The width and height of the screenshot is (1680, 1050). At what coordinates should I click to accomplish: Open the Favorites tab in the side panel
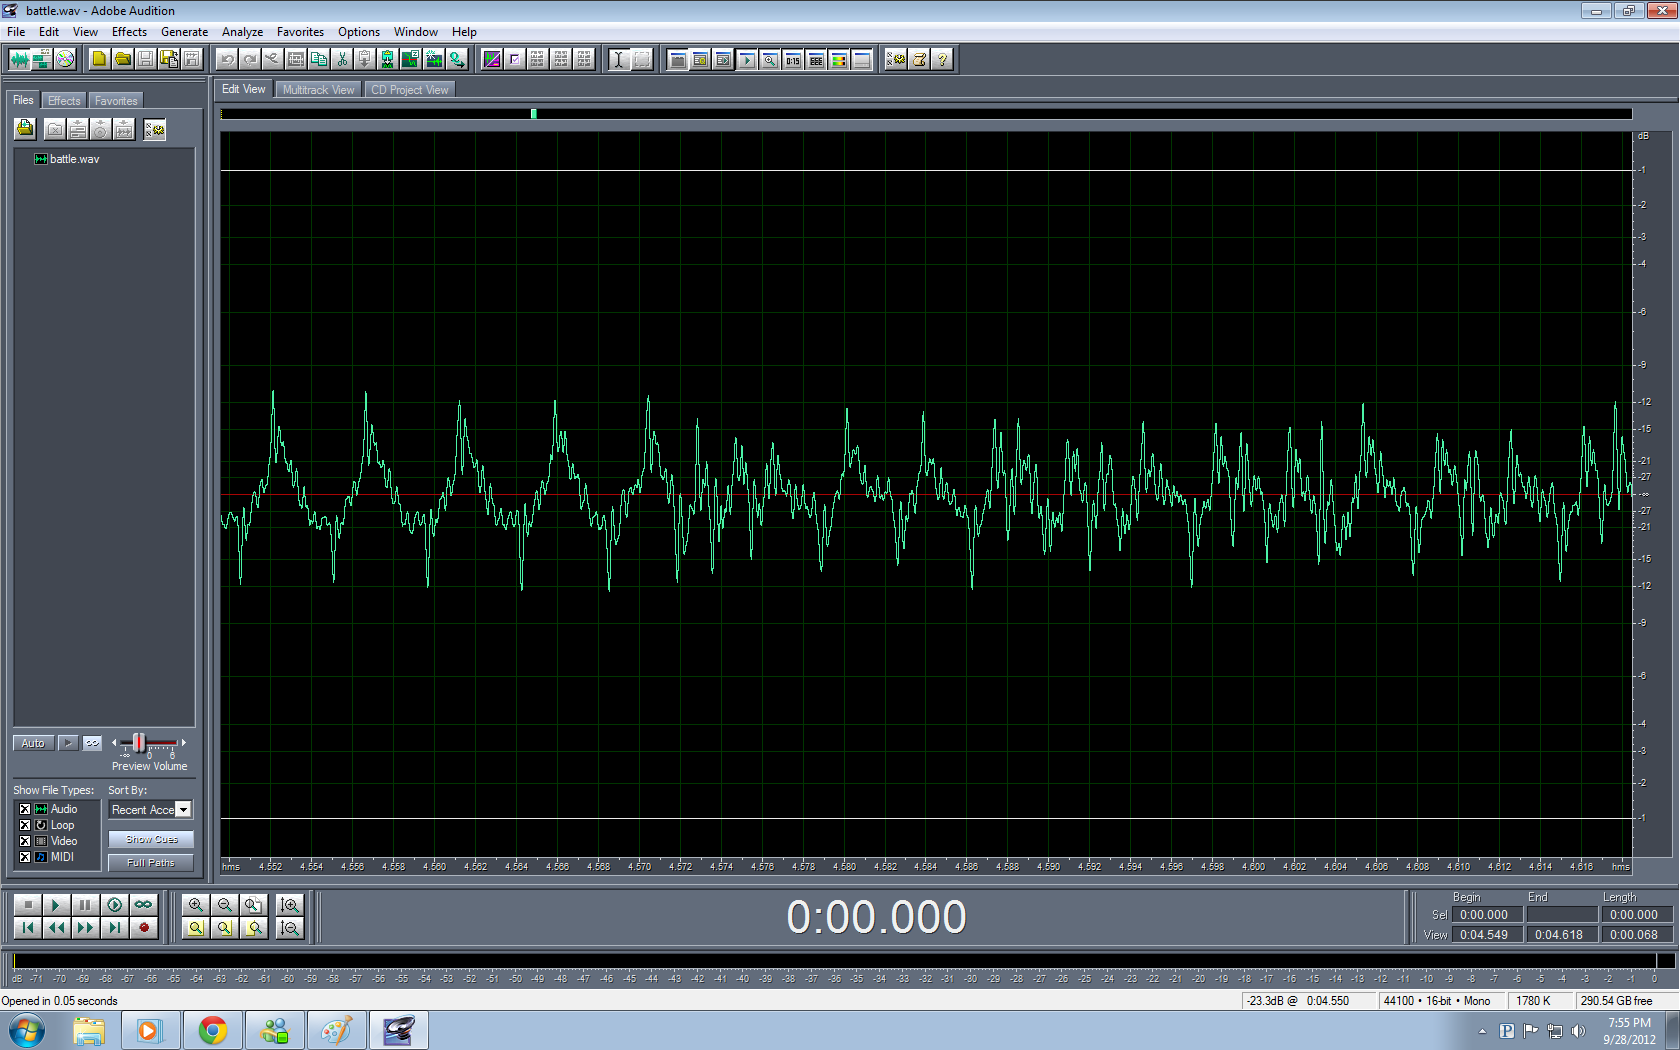(116, 101)
